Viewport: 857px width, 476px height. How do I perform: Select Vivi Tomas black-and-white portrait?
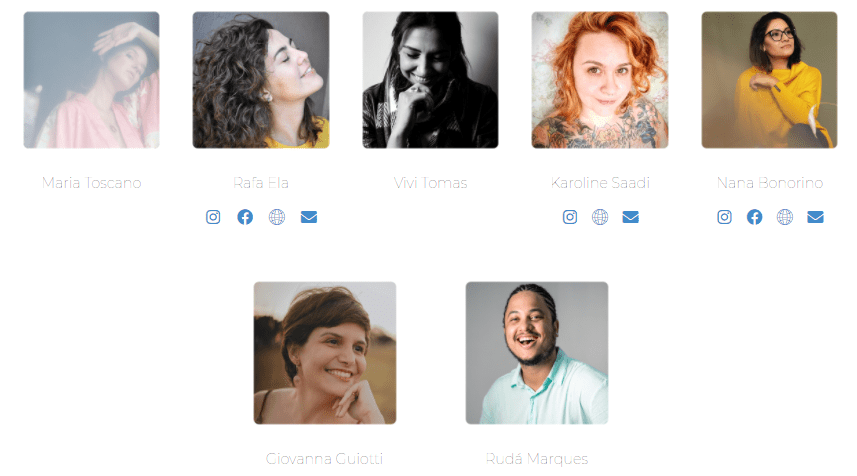point(431,80)
